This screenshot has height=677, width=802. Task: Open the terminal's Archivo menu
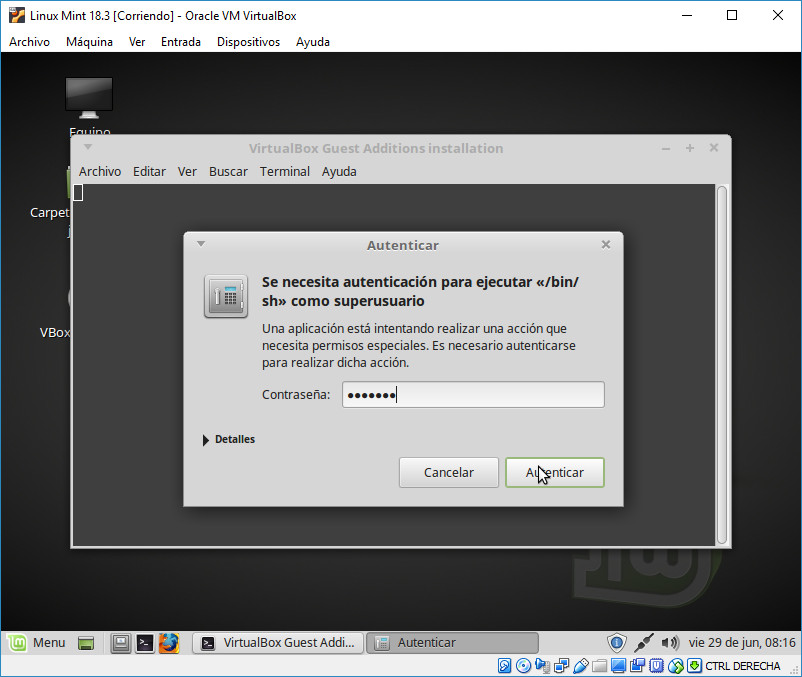point(100,171)
